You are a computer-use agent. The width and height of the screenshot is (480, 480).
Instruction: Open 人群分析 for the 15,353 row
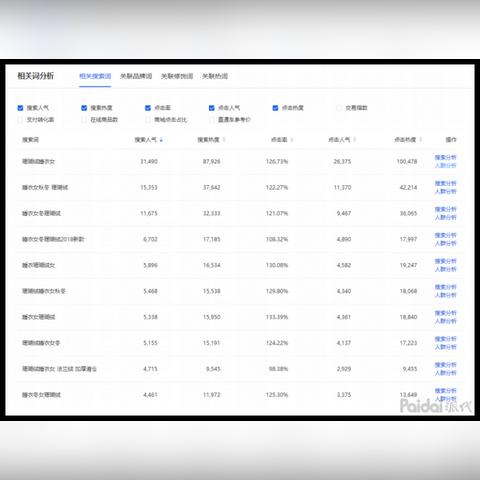coord(445,191)
